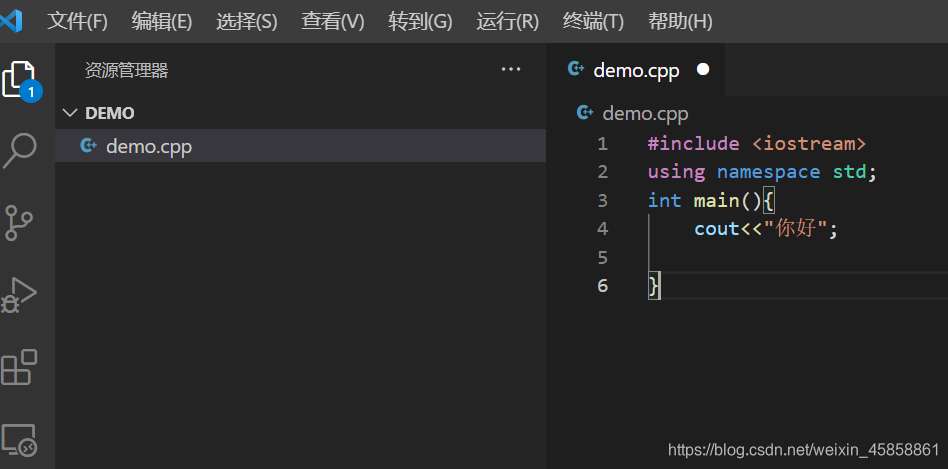948x469 pixels.
Task: Click std in line 2
Action: pos(849,172)
